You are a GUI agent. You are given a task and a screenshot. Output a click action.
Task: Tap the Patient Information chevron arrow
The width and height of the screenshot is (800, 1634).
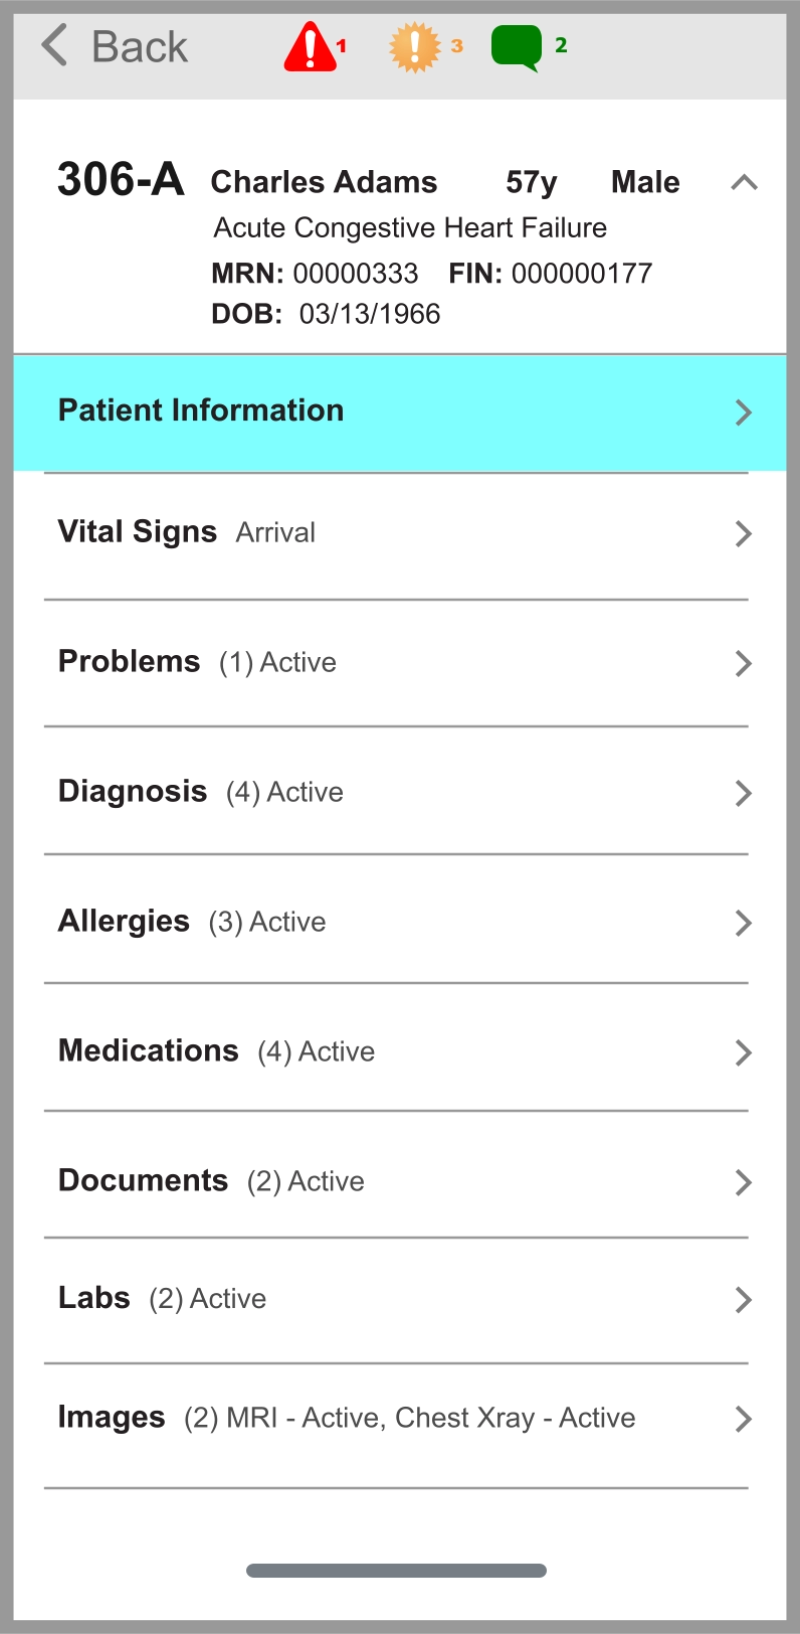click(x=743, y=412)
